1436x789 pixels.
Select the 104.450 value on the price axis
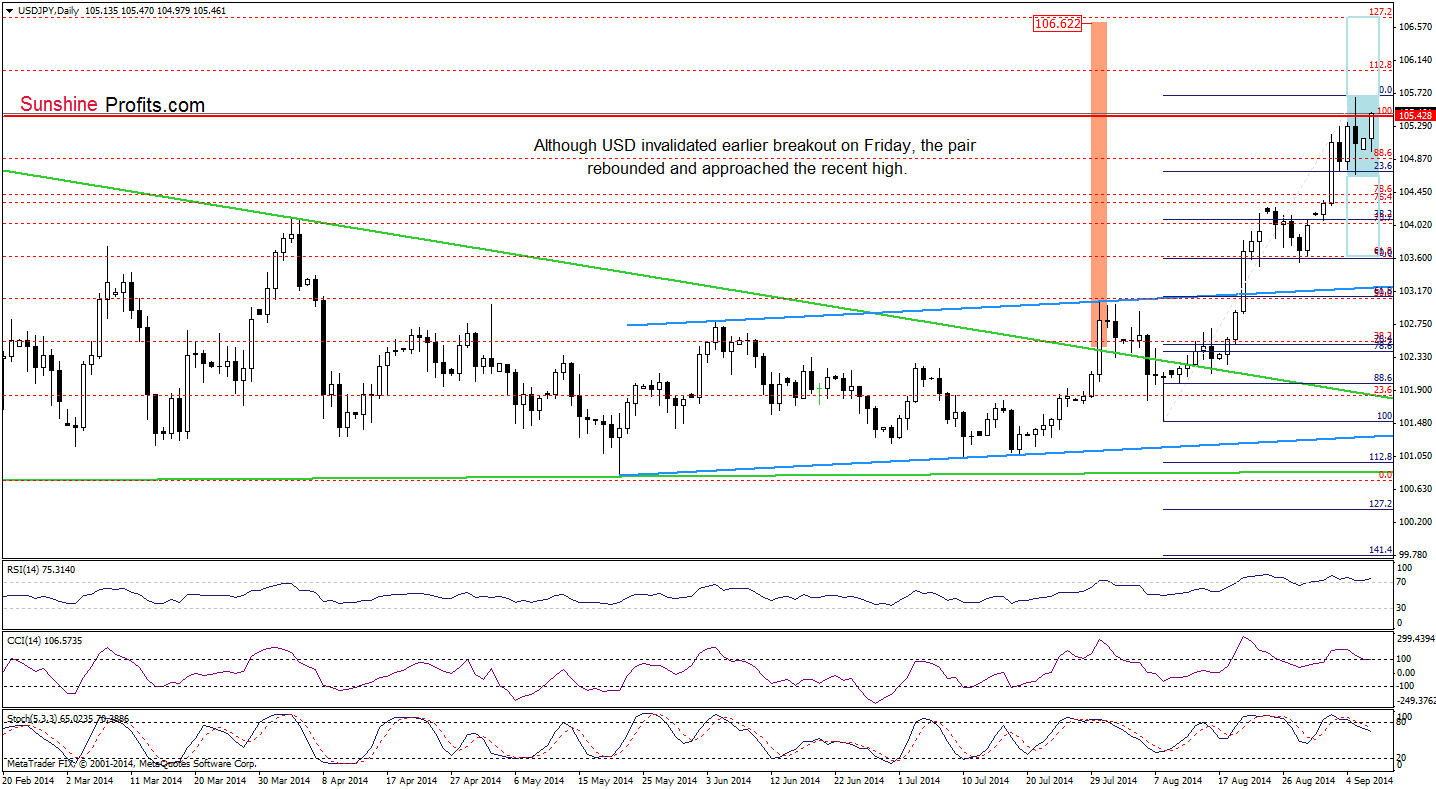point(1414,192)
